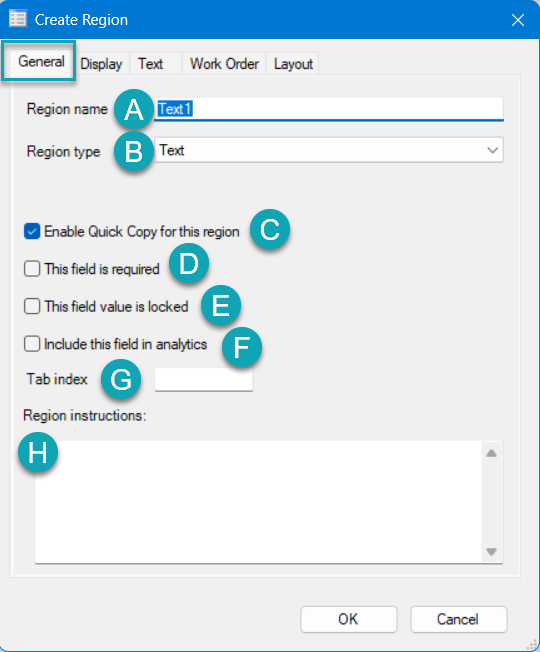Screen dimensions: 540x652
Task: Click the teal H marker badge
Action: [38, 452]
